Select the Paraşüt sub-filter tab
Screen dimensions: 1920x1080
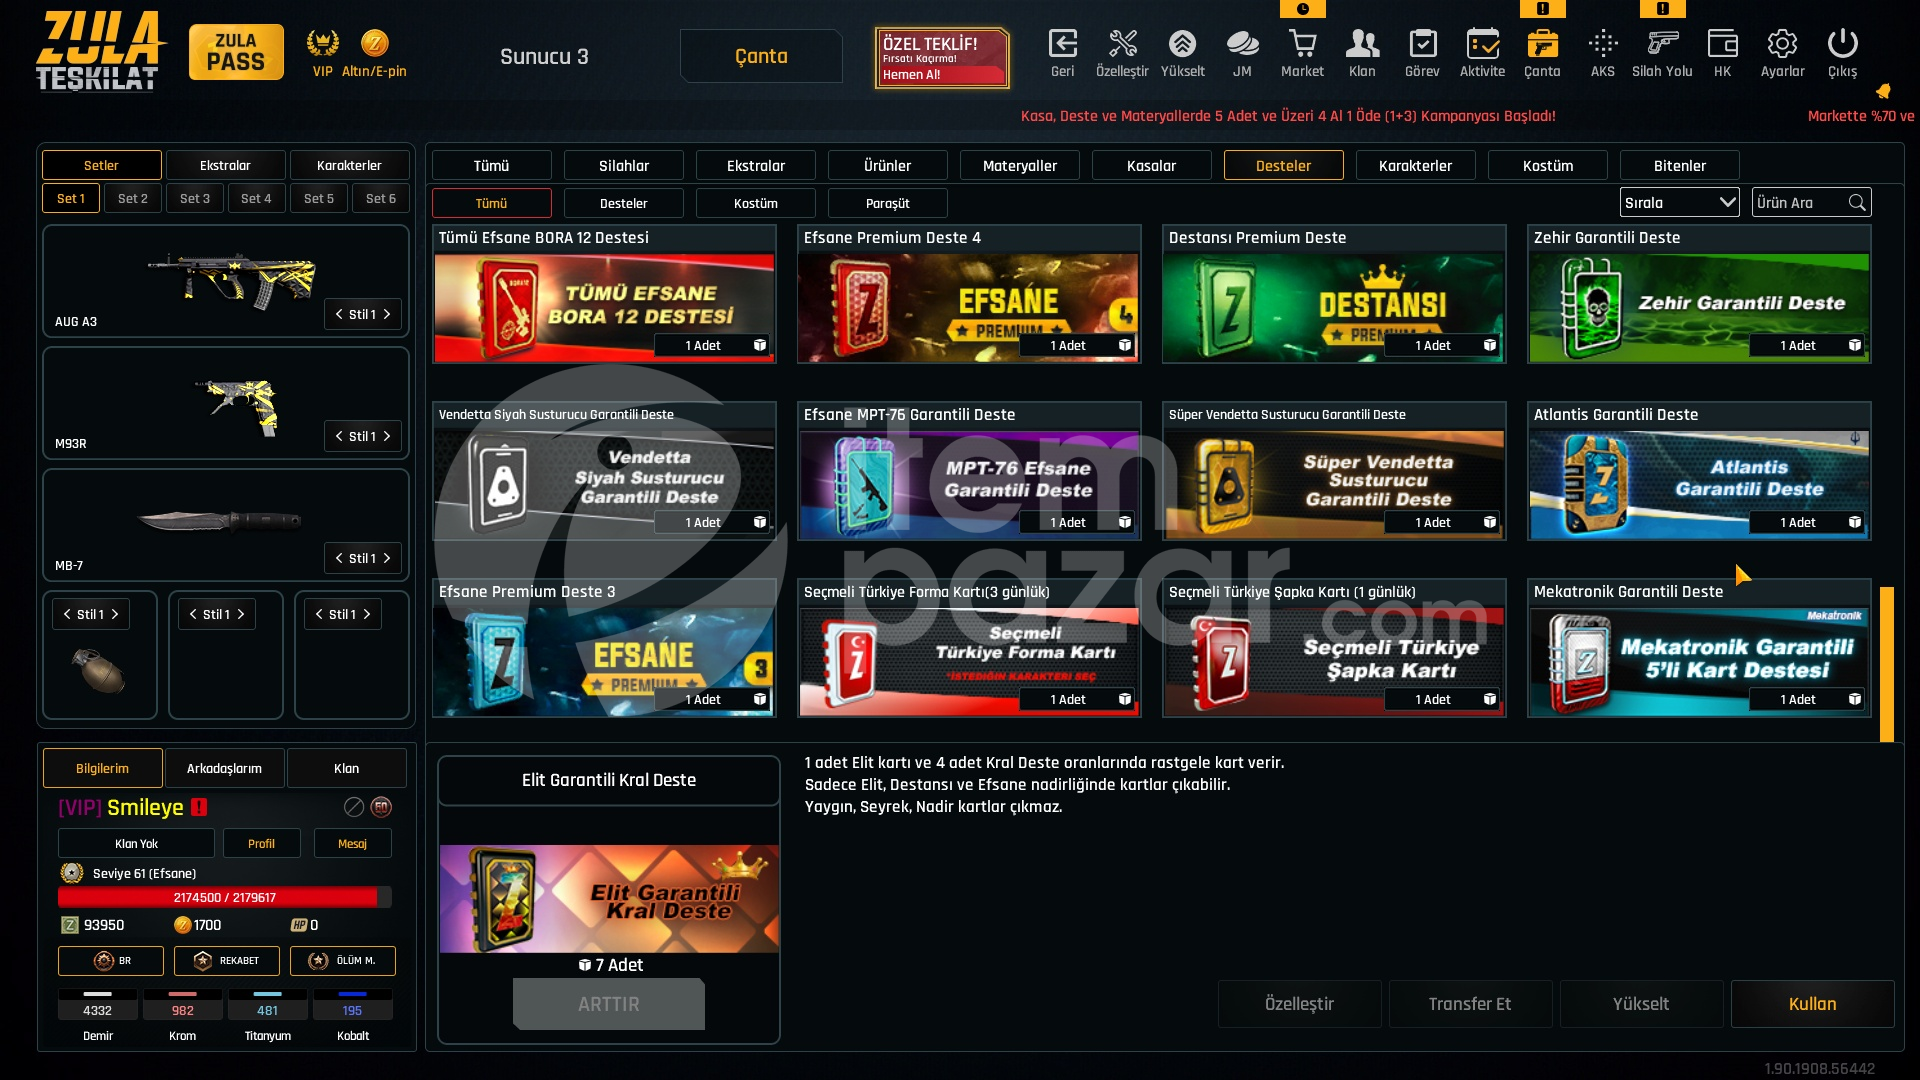point(888,203)
